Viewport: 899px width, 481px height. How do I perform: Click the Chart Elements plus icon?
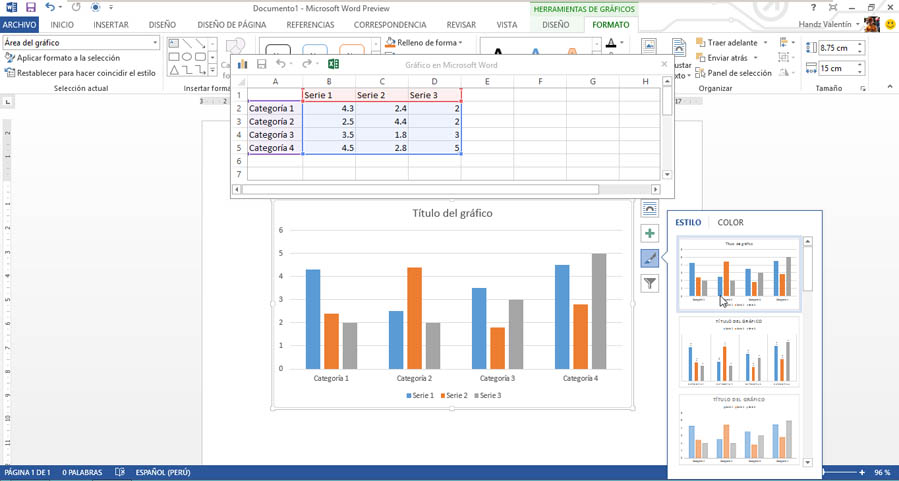click(650, 233)
